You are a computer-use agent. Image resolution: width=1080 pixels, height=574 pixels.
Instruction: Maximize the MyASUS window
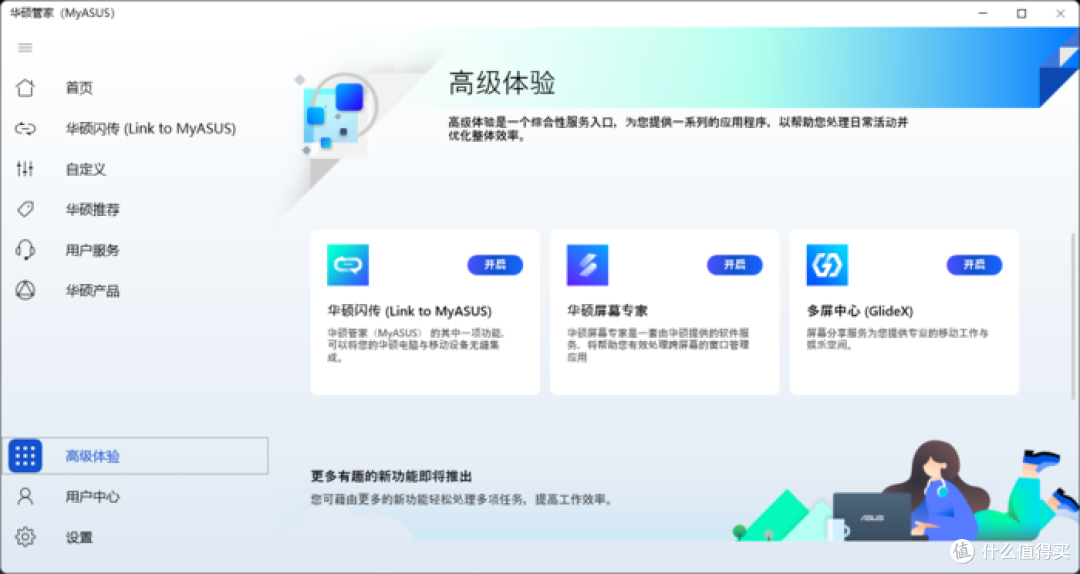click(1022, 13)
